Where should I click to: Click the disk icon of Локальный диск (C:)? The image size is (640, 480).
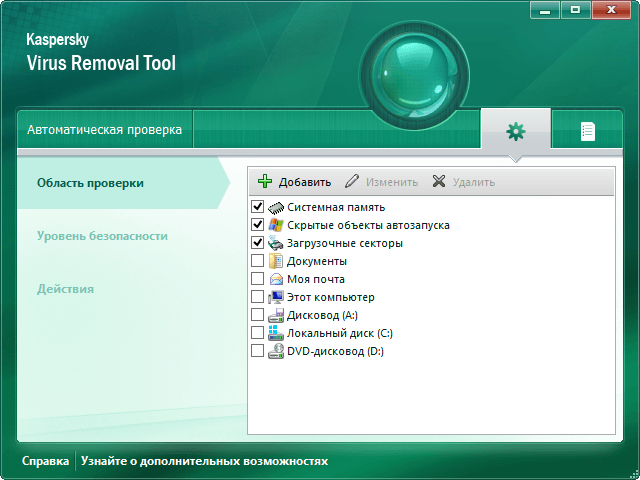coord(276,333)
